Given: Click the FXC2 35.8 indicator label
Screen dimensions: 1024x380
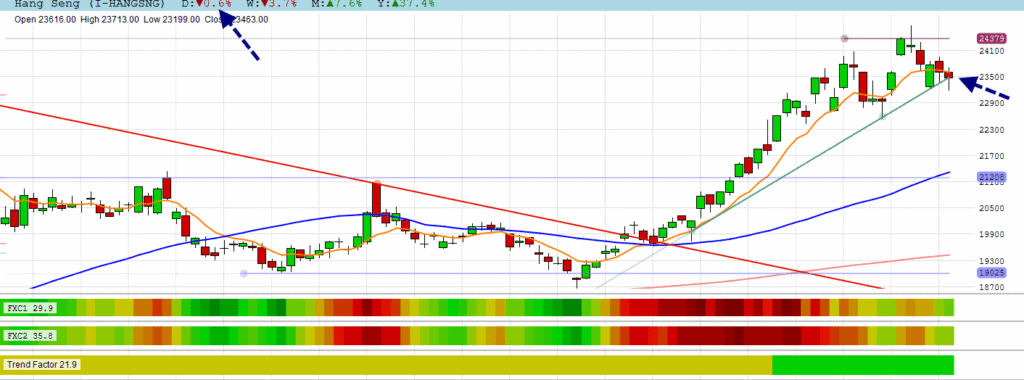Looking at the screenshot, I should pyautogui.click(x=30, y=336).
